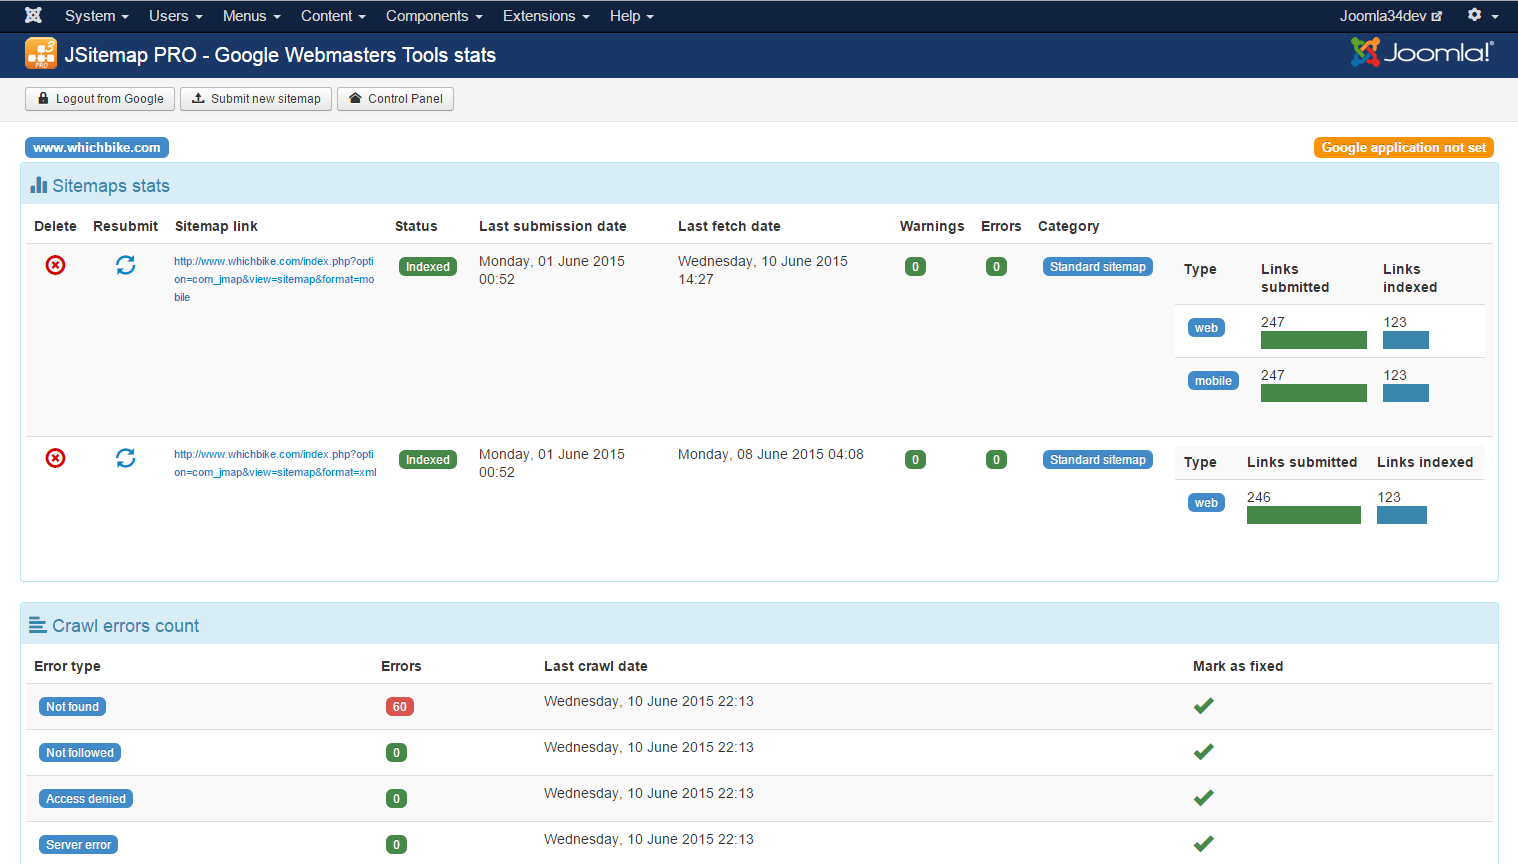
Task: Open the Components menu
Action: [x=434, y=16]
